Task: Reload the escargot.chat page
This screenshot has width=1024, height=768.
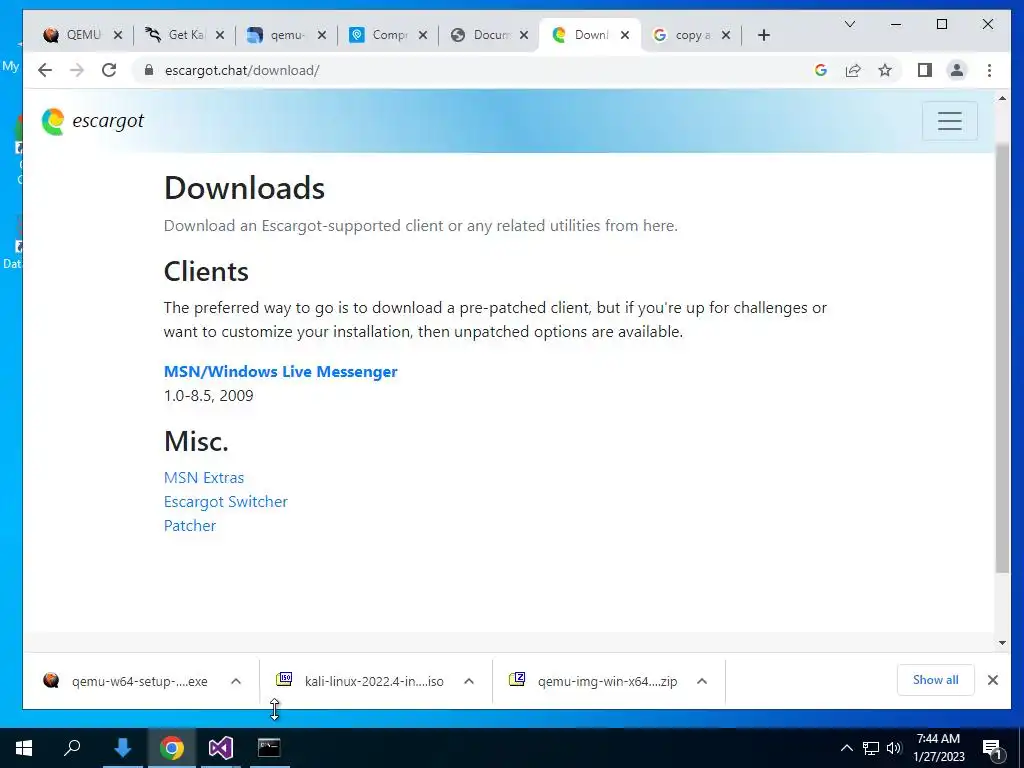Action: pos(109,71)
